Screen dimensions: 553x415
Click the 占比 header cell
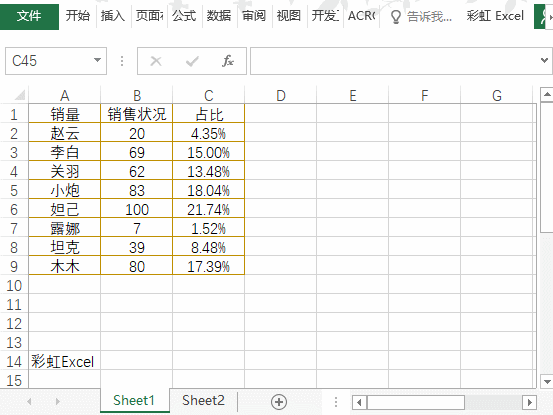209,114
